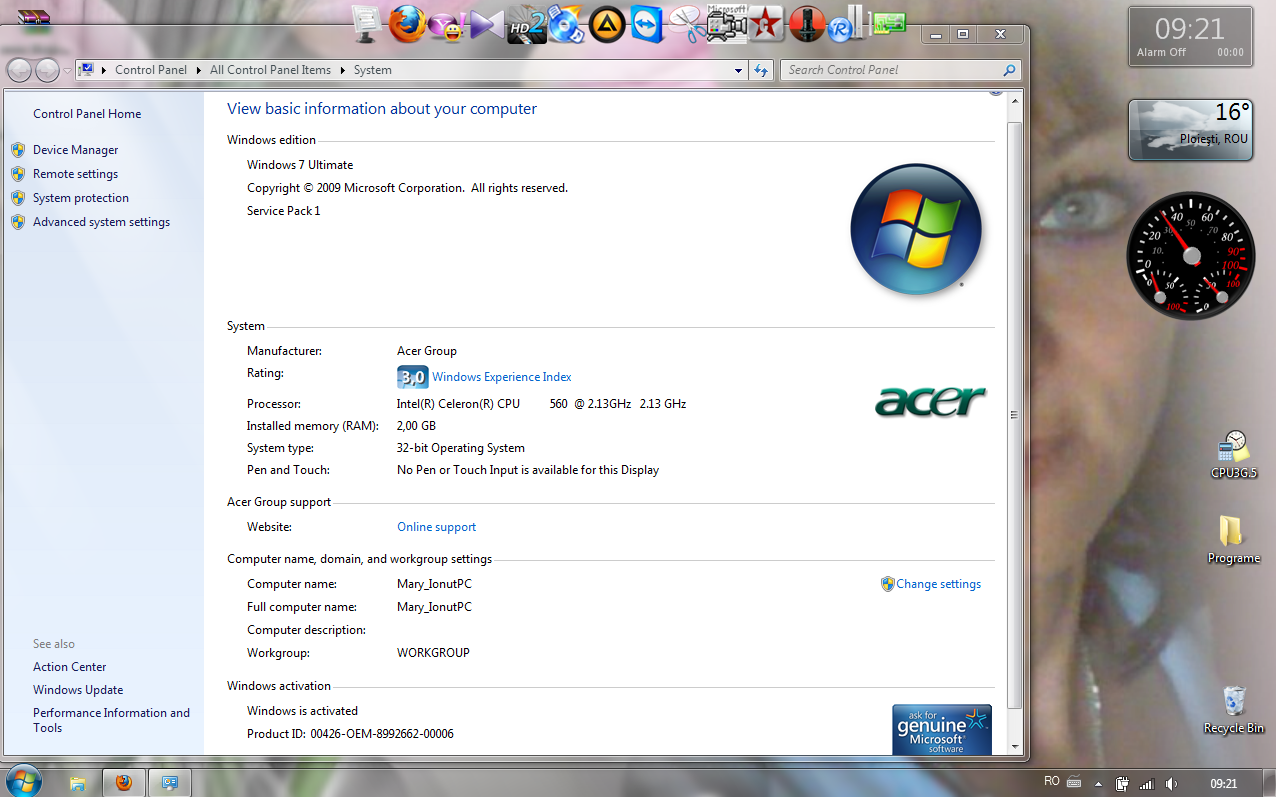Click All Control Panel Items breadcrumb

[270, 70]
